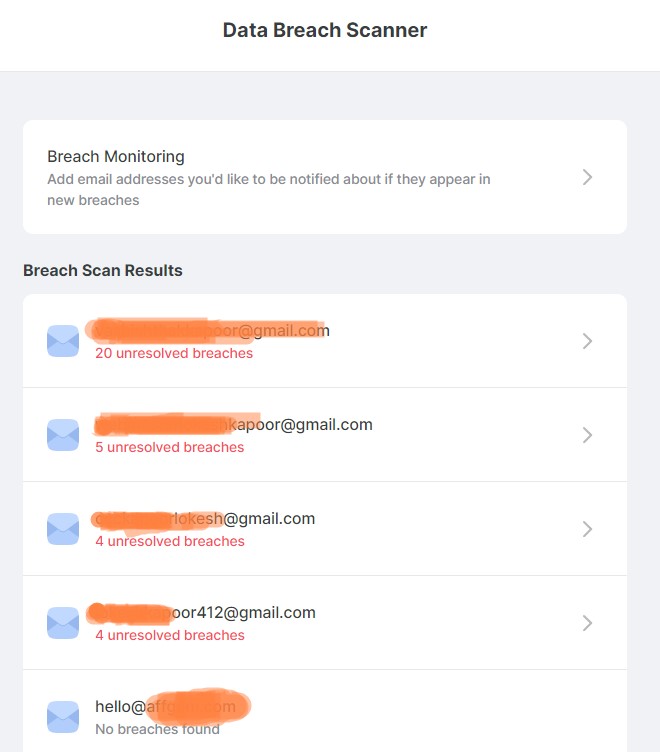Click the envelope icon beside No breaches found

63,716
